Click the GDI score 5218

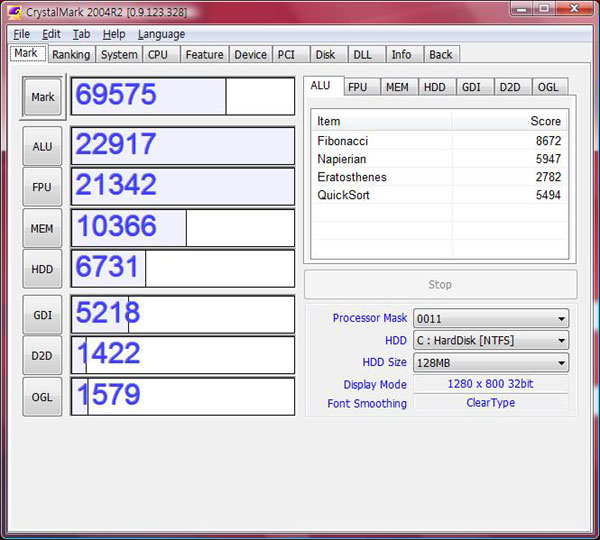[x=108, y=312]
